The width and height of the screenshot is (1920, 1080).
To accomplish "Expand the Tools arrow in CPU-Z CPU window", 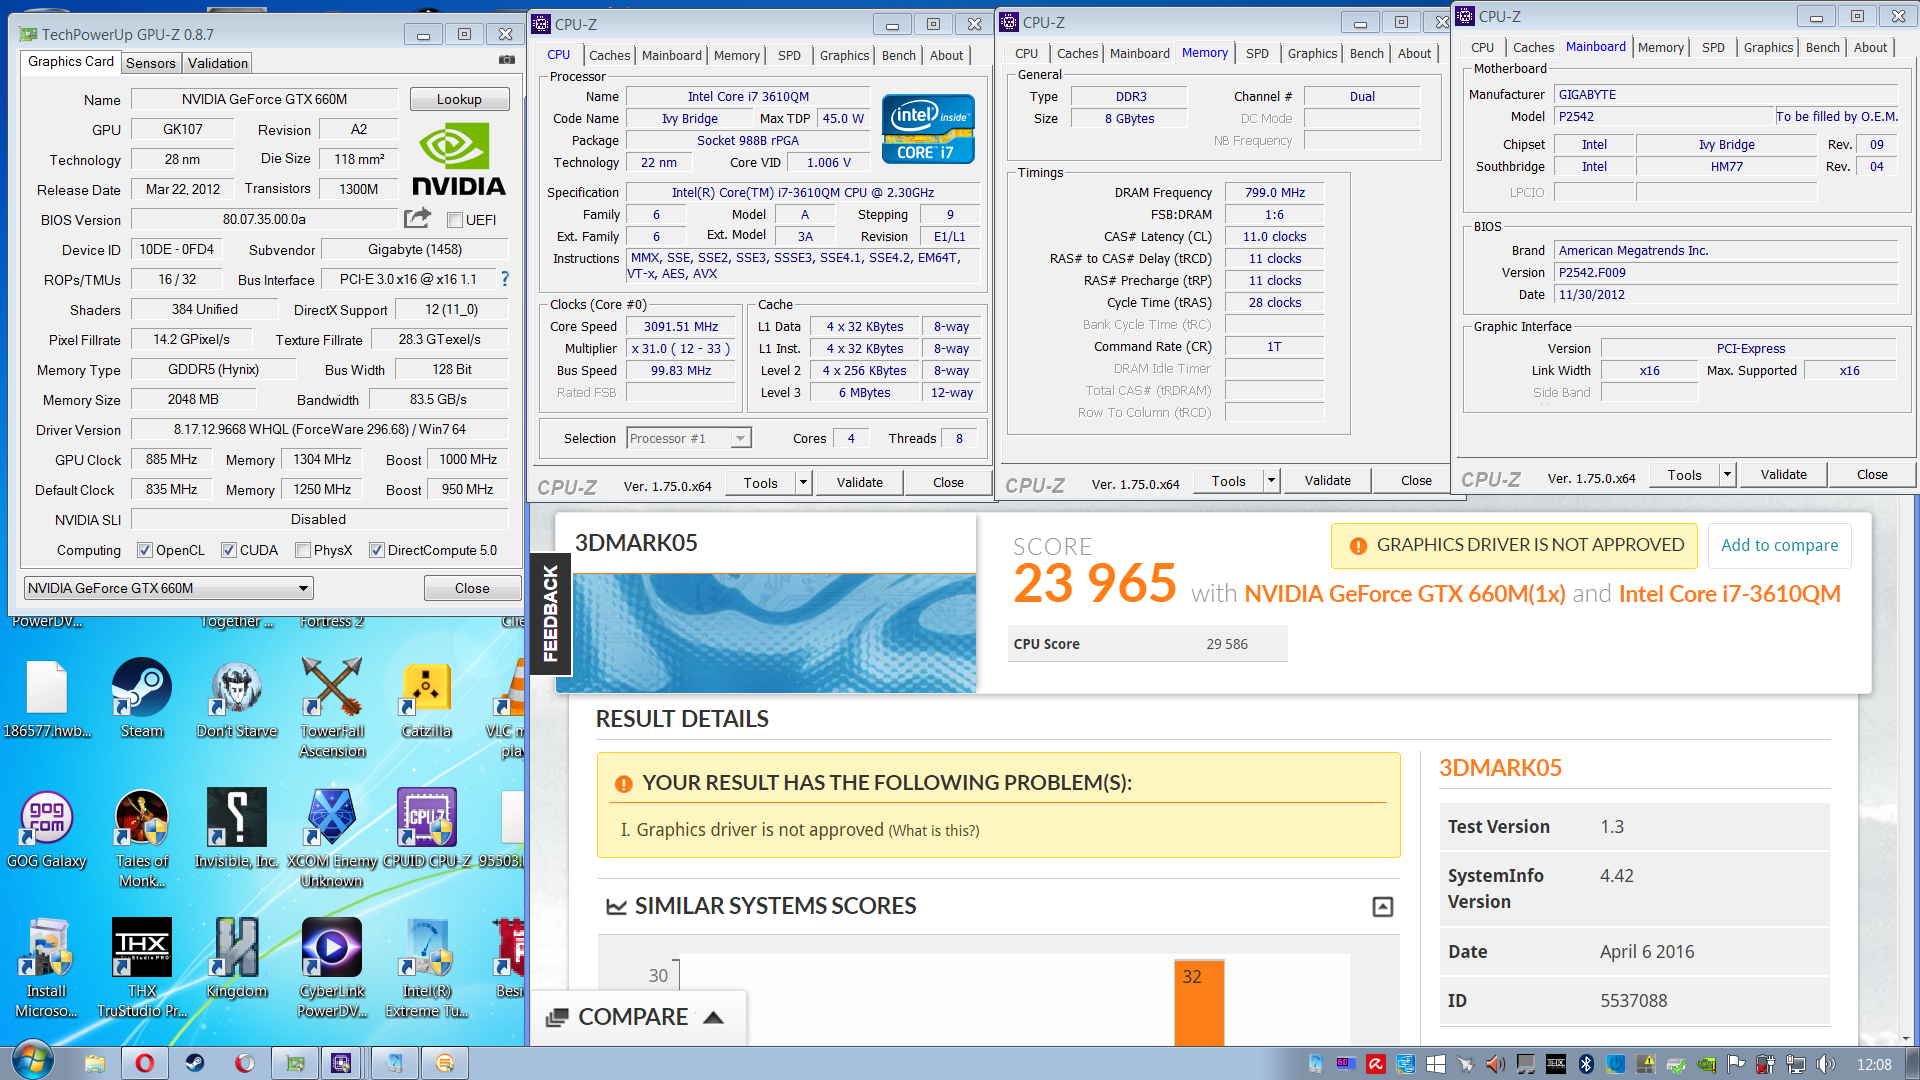I will tap(803, 483).
